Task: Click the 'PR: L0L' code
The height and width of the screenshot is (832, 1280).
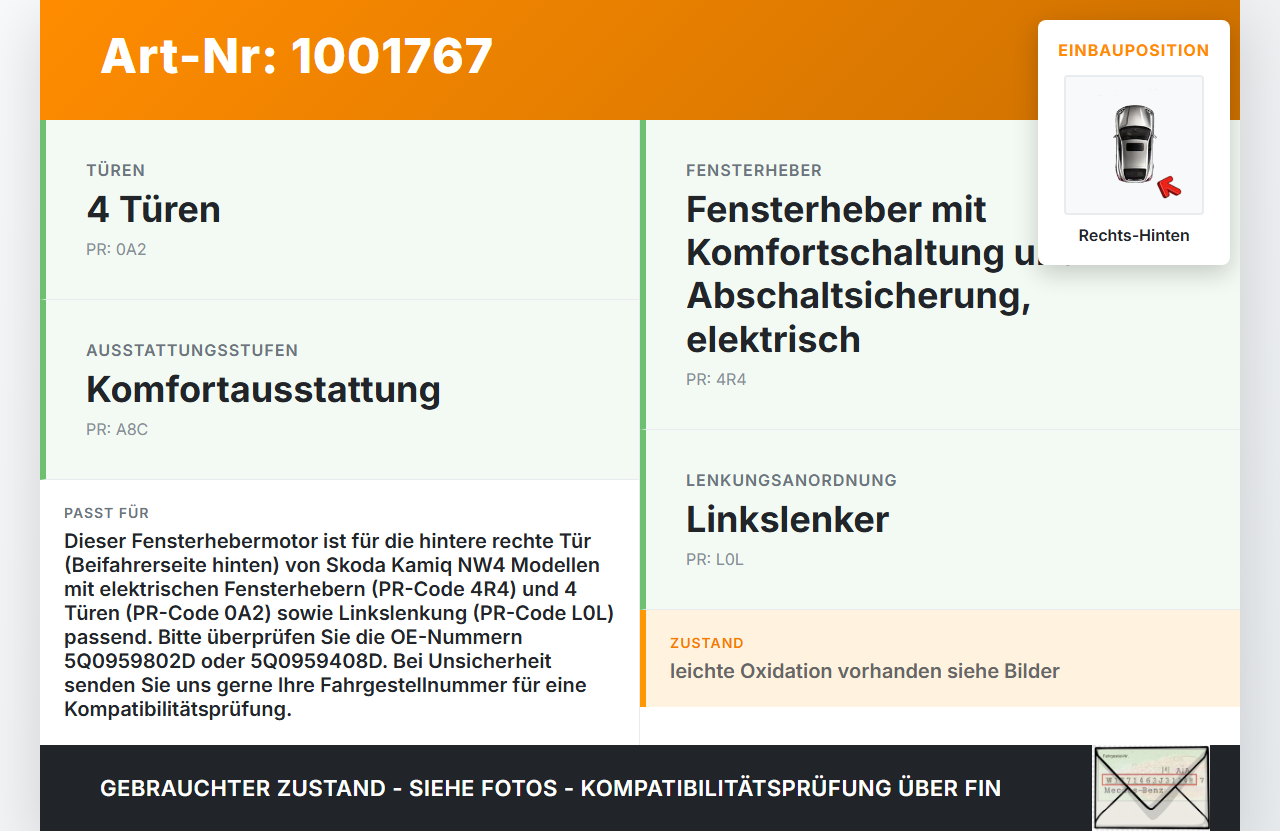Action: coord(715,559)
